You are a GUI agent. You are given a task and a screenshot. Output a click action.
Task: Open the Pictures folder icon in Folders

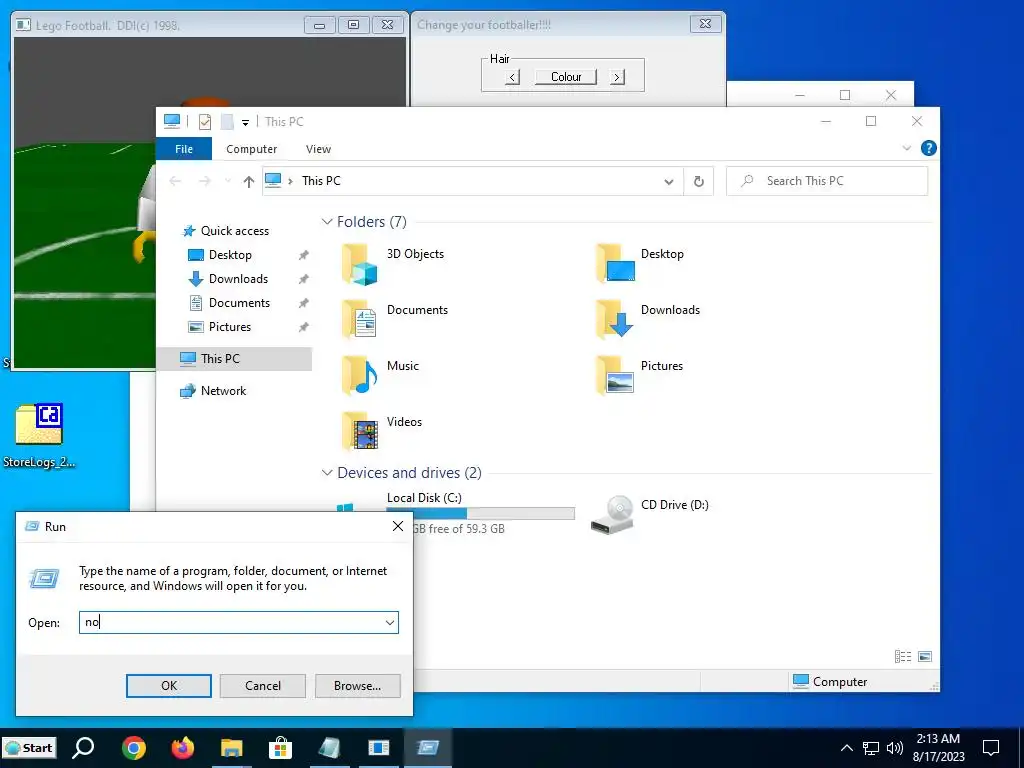click(x=615, y=376)
